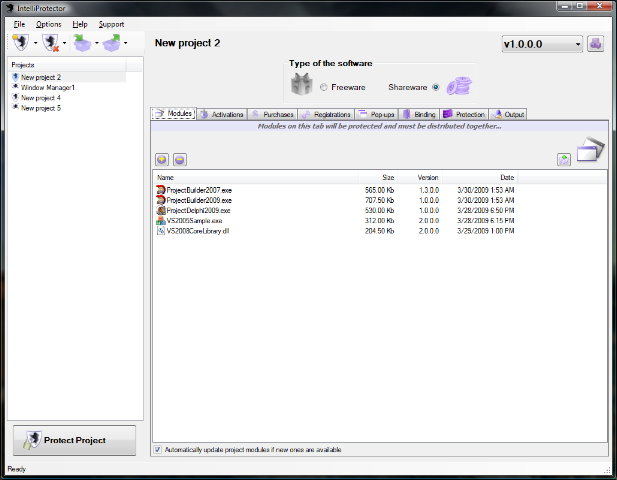Click the new project shield toolbar icon

(x=20, y=43)
